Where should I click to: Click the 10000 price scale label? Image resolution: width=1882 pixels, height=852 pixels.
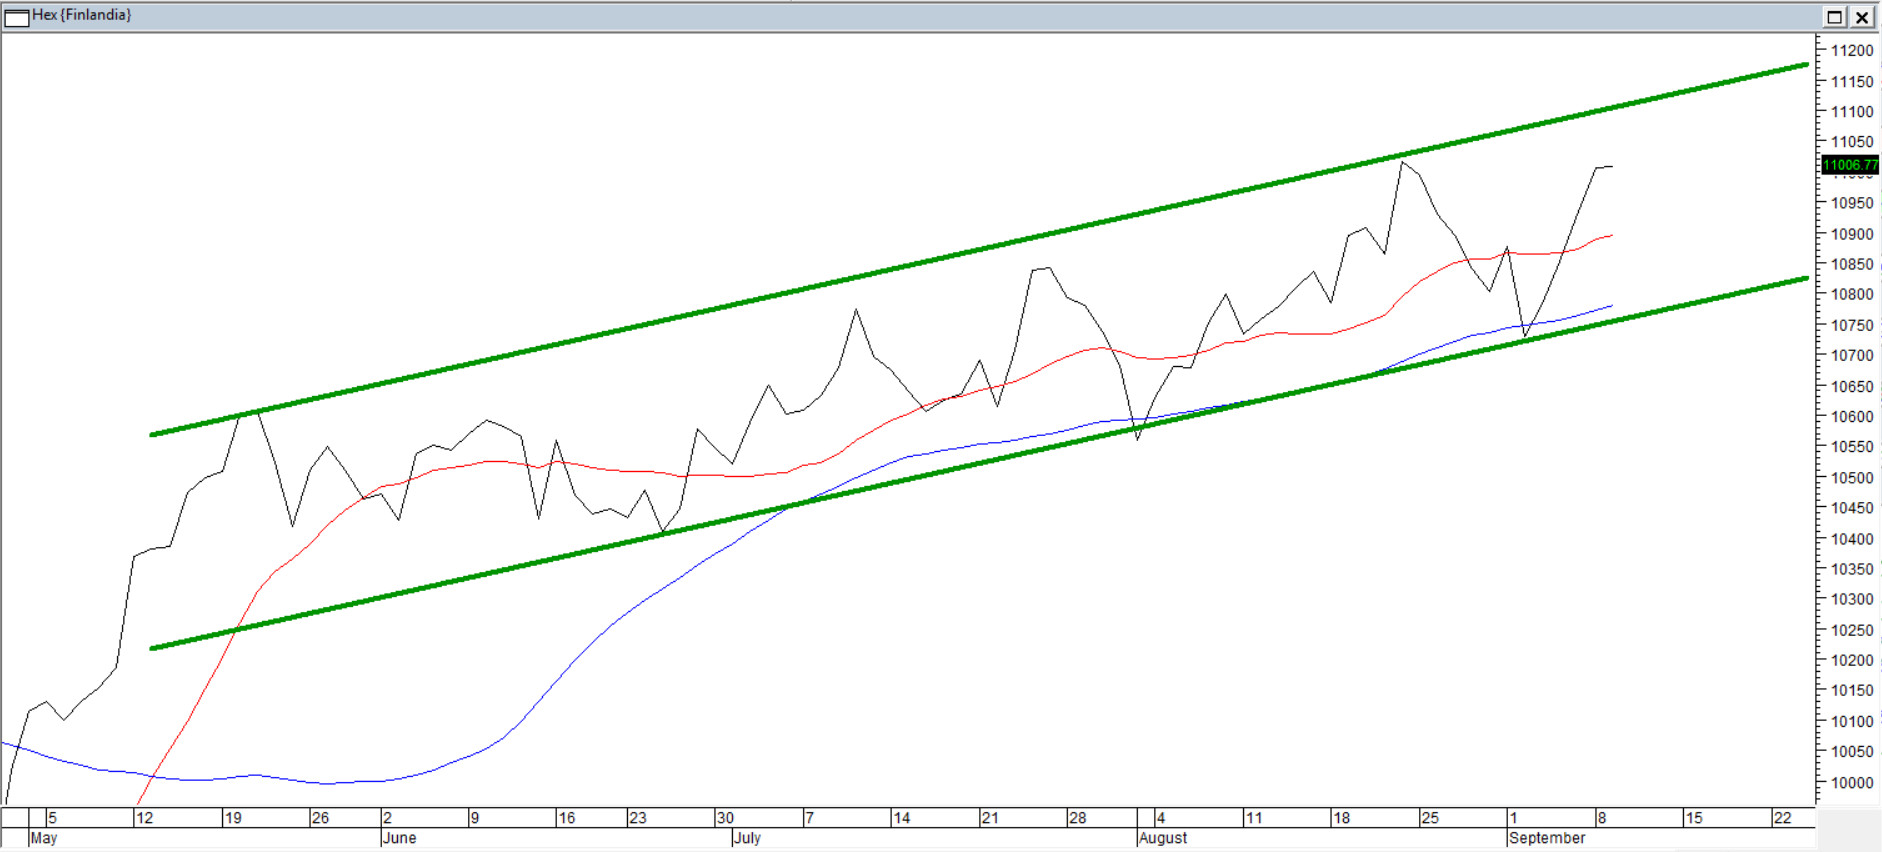click(x=1852, y=783)
